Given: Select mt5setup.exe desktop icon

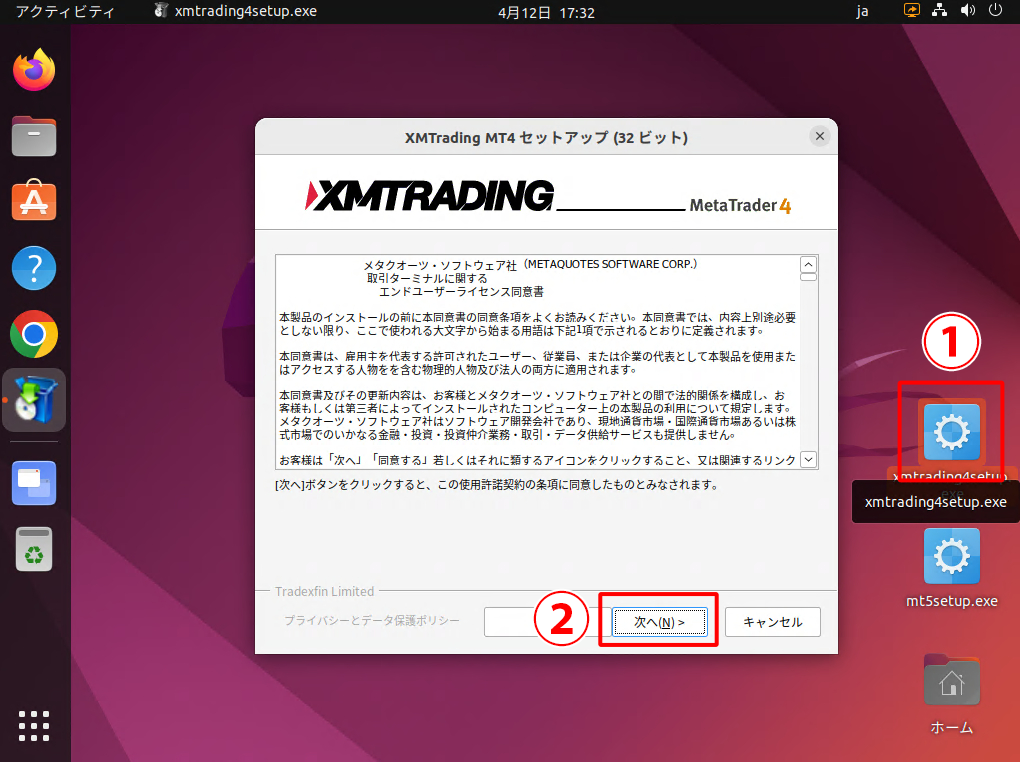Looking at the screenshot, I should (951, 558).
